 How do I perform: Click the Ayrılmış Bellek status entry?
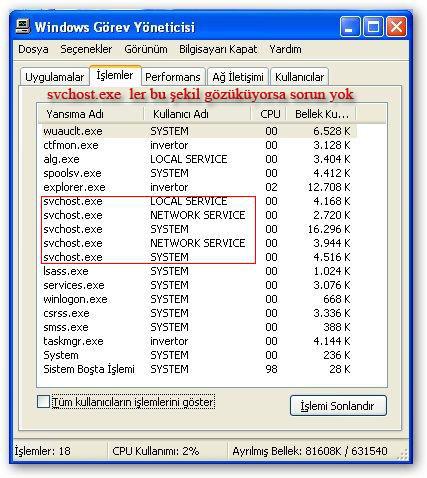[x=310, y=451]
